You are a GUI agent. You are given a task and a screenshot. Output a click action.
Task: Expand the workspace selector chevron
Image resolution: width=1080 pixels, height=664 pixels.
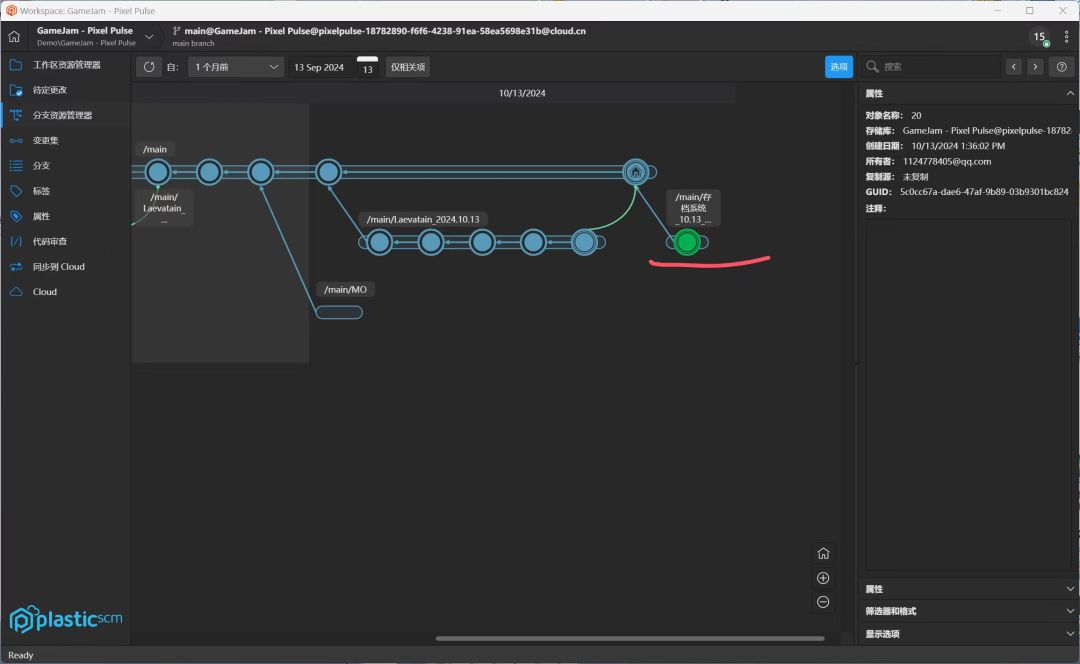(149, 37)
